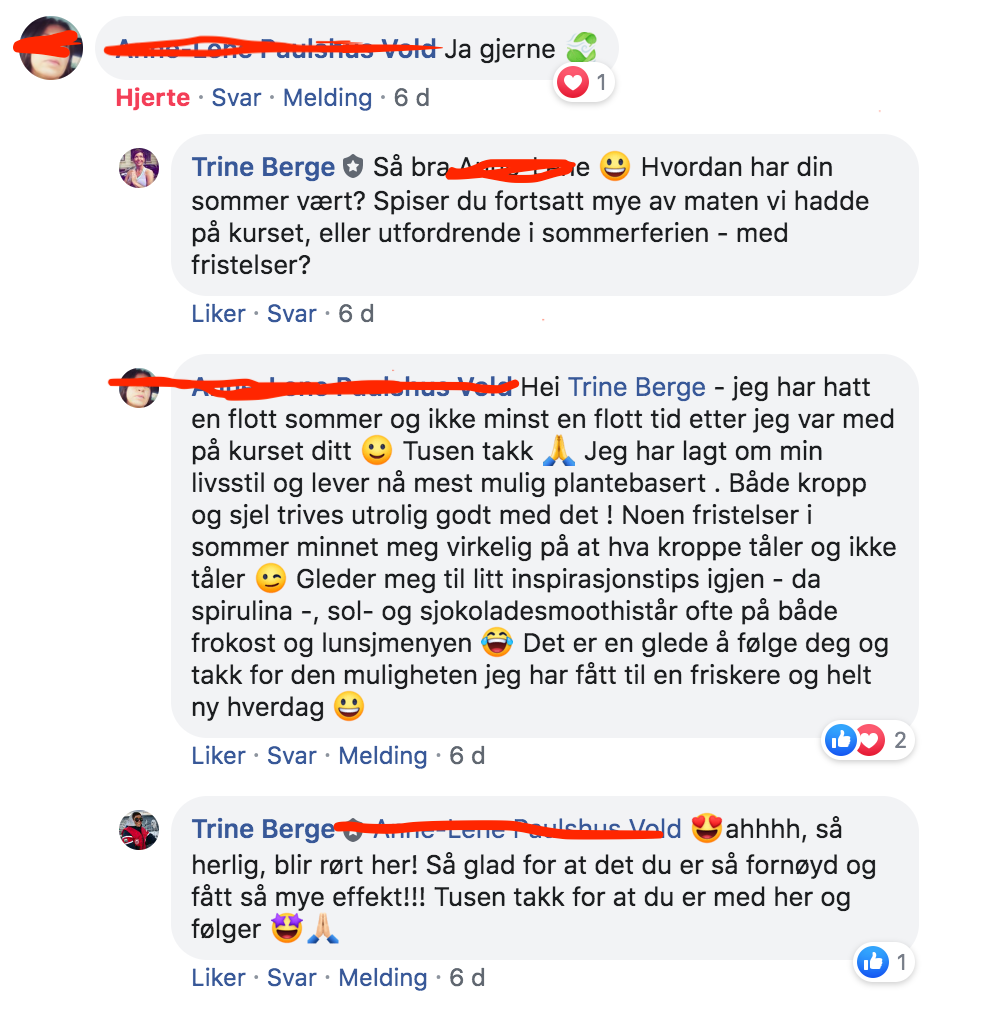The width and height of the screenshot is (985, 1010).
Task: Open the heart reaction count on the 'Ja gjerne' comment
Action: click(x=584, y=82)
